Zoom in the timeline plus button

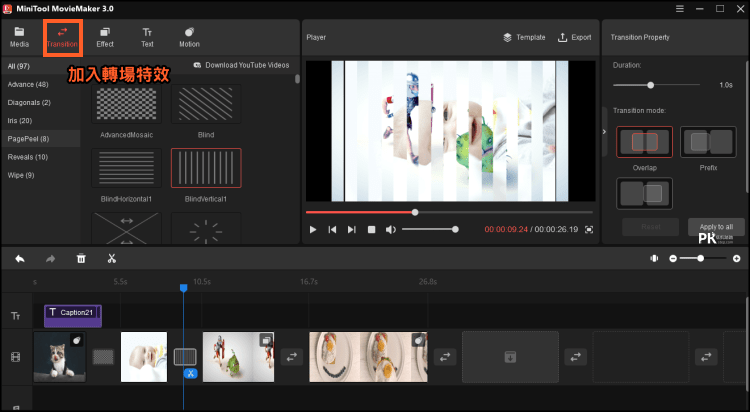(737, 258)
